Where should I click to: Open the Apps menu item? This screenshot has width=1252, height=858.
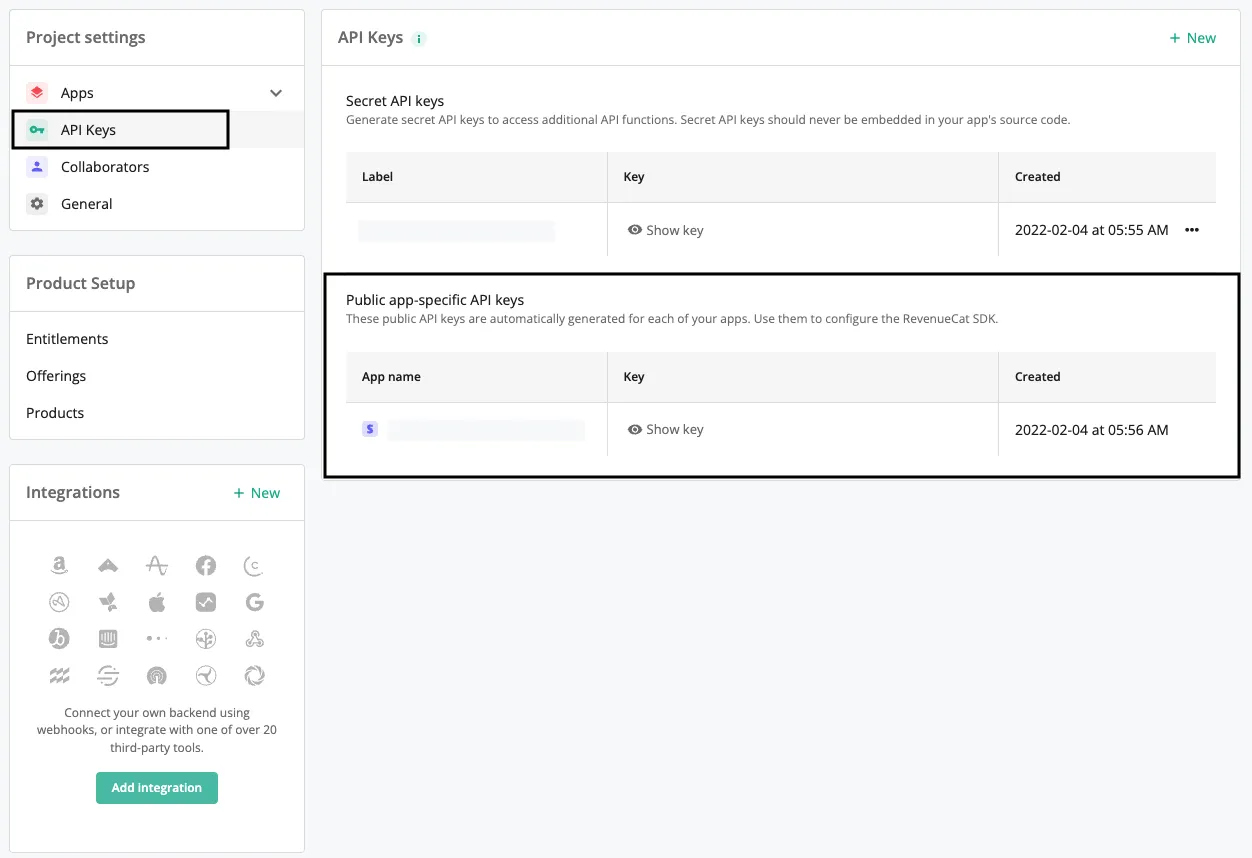(x=157, y=93)
